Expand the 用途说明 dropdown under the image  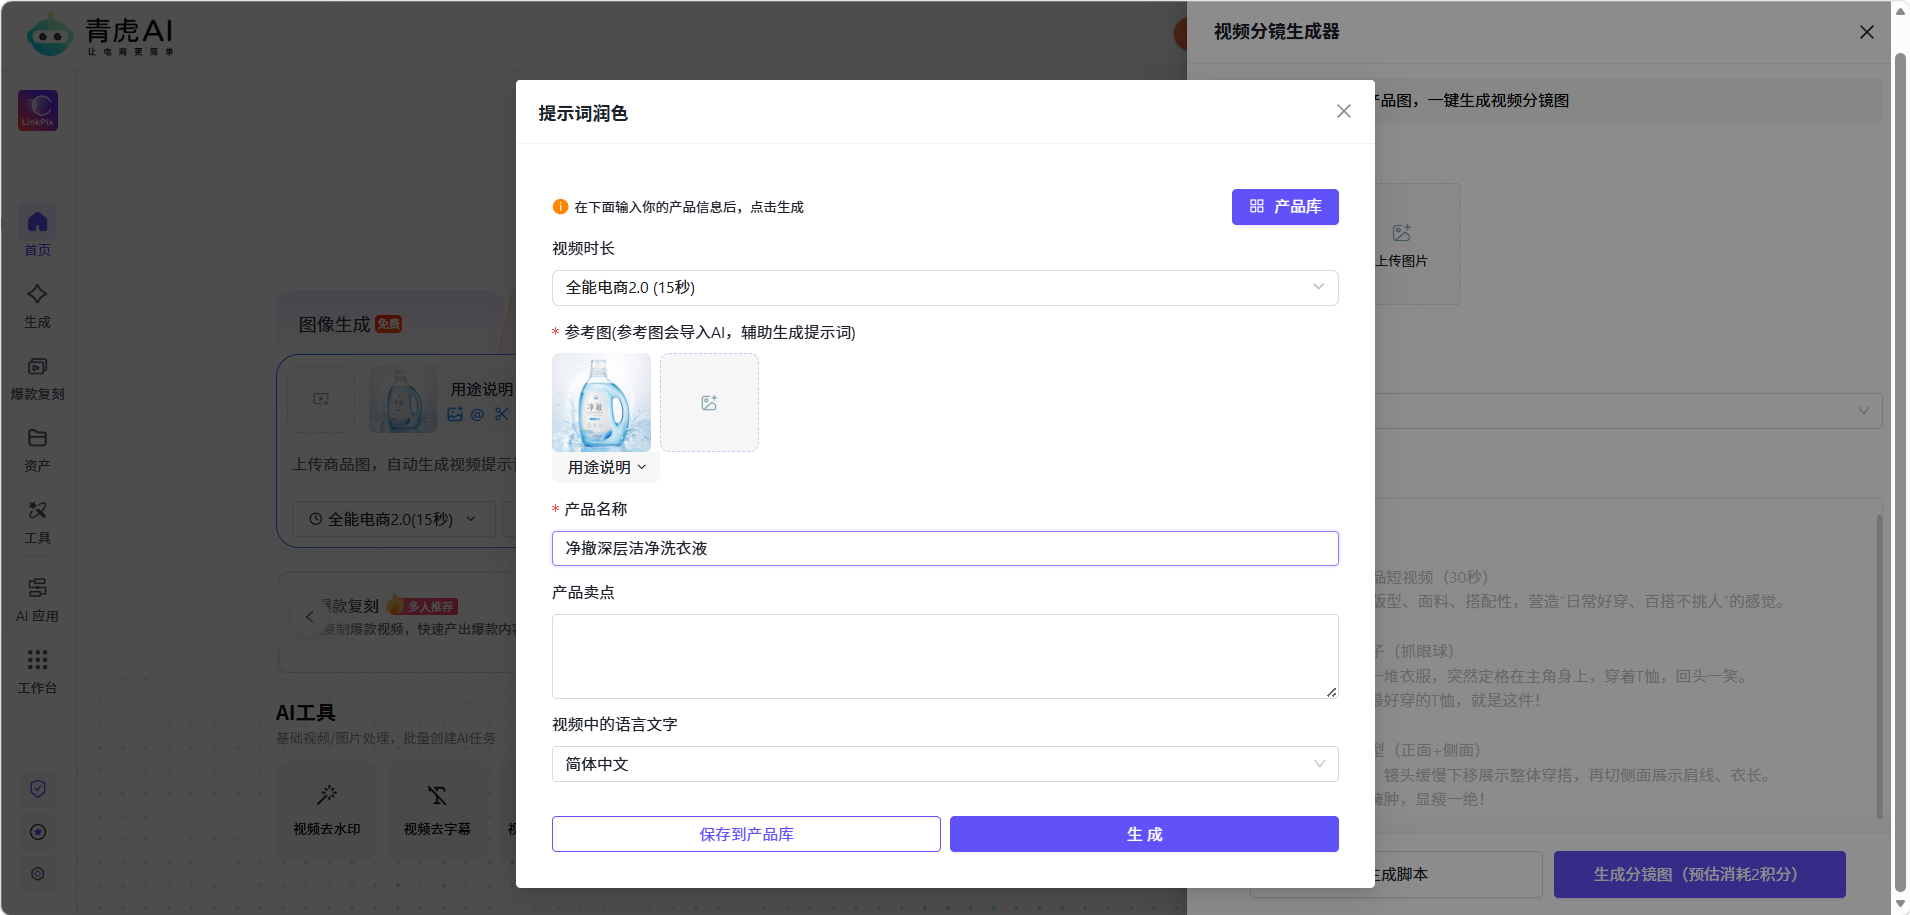pyautogui.click(x=606, y=467)
